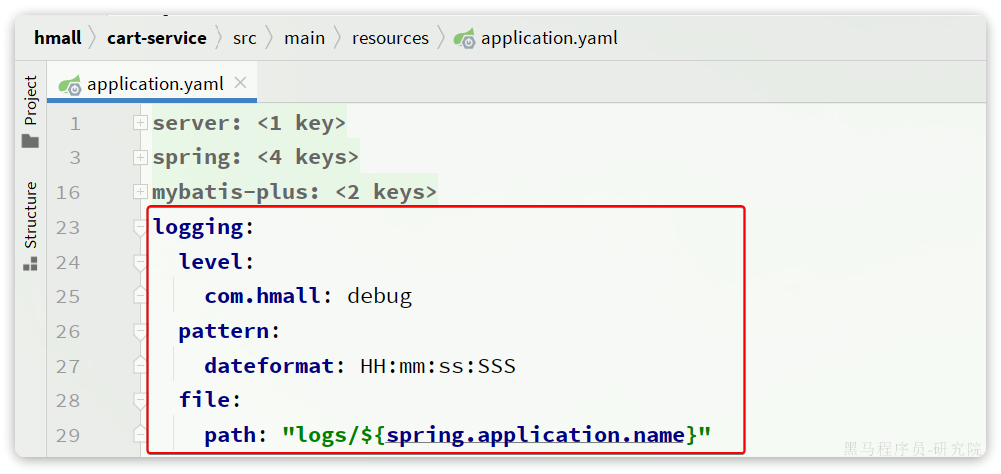Go to the resources folder breadcrumb

[x=390, y=39]
